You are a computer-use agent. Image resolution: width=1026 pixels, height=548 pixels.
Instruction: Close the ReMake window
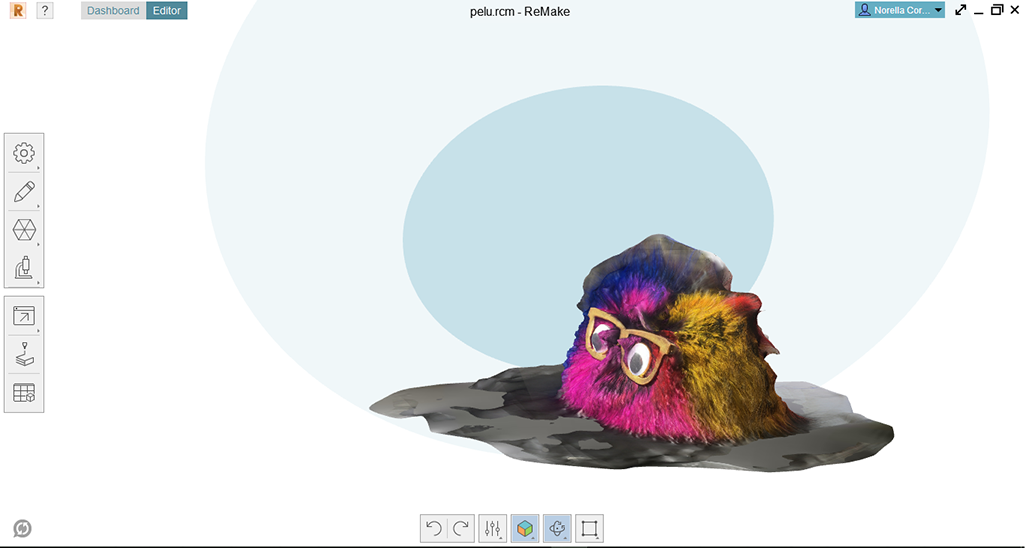[x=1015, y=10]
